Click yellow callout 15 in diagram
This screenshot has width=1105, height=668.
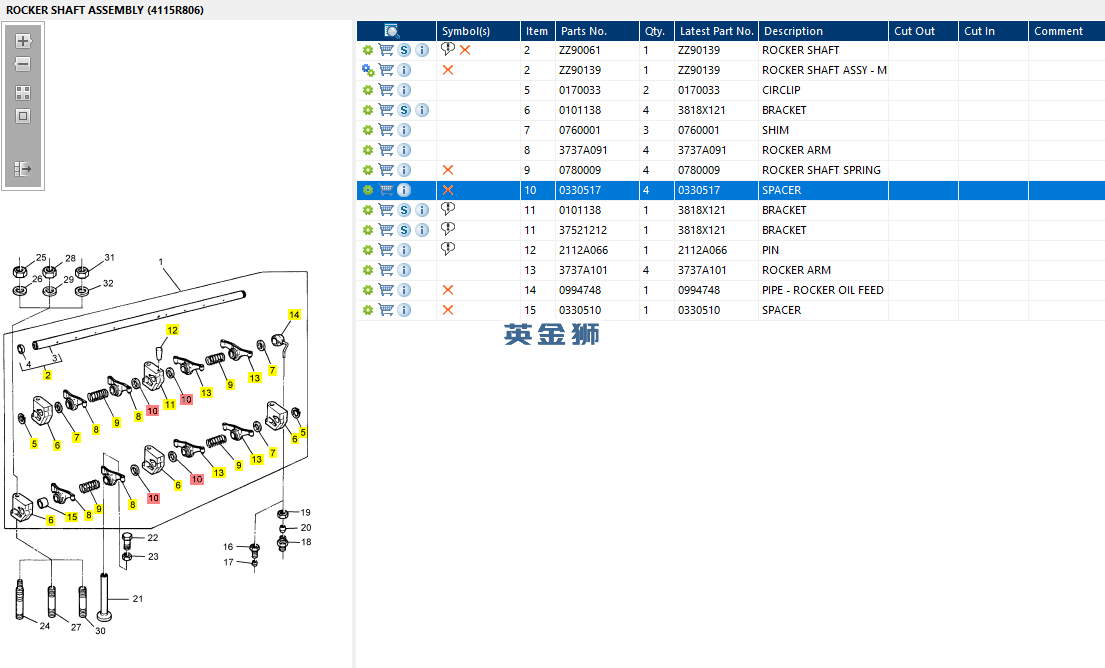(72, 517)
